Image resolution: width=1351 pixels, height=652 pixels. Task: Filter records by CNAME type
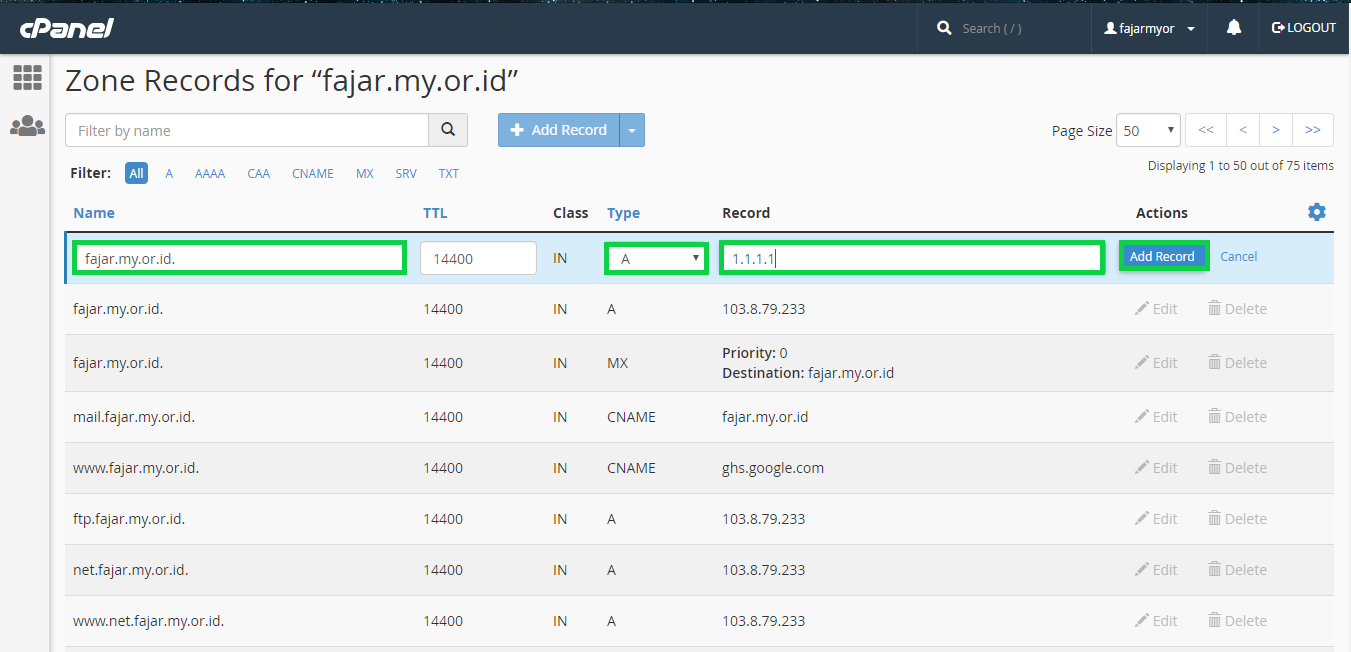pos(312,173)
